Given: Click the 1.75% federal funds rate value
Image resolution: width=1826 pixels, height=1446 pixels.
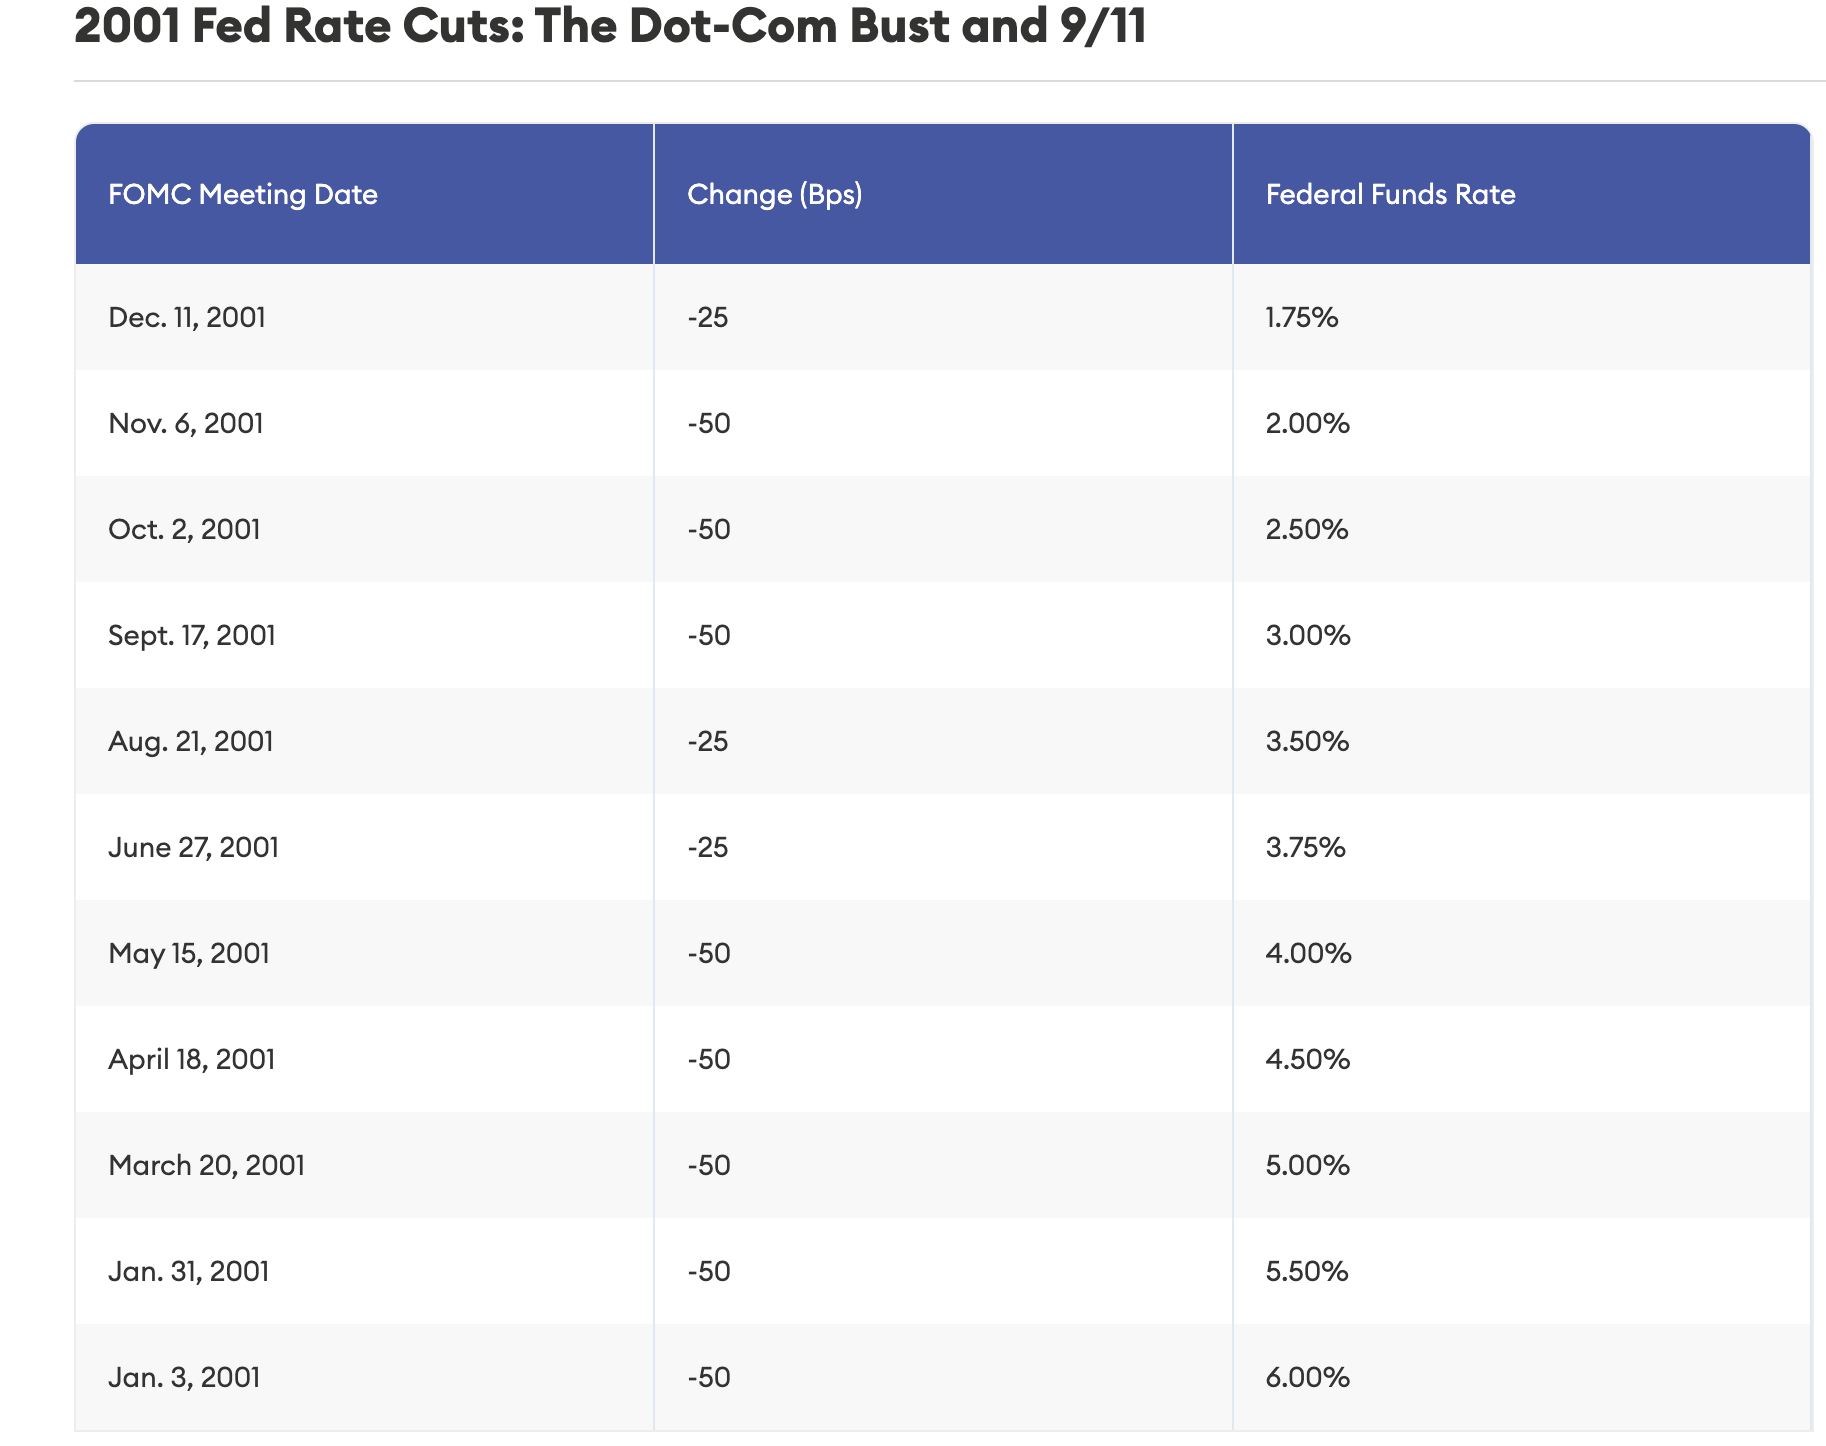Looking at the screenshot, I should (1302, 318).
